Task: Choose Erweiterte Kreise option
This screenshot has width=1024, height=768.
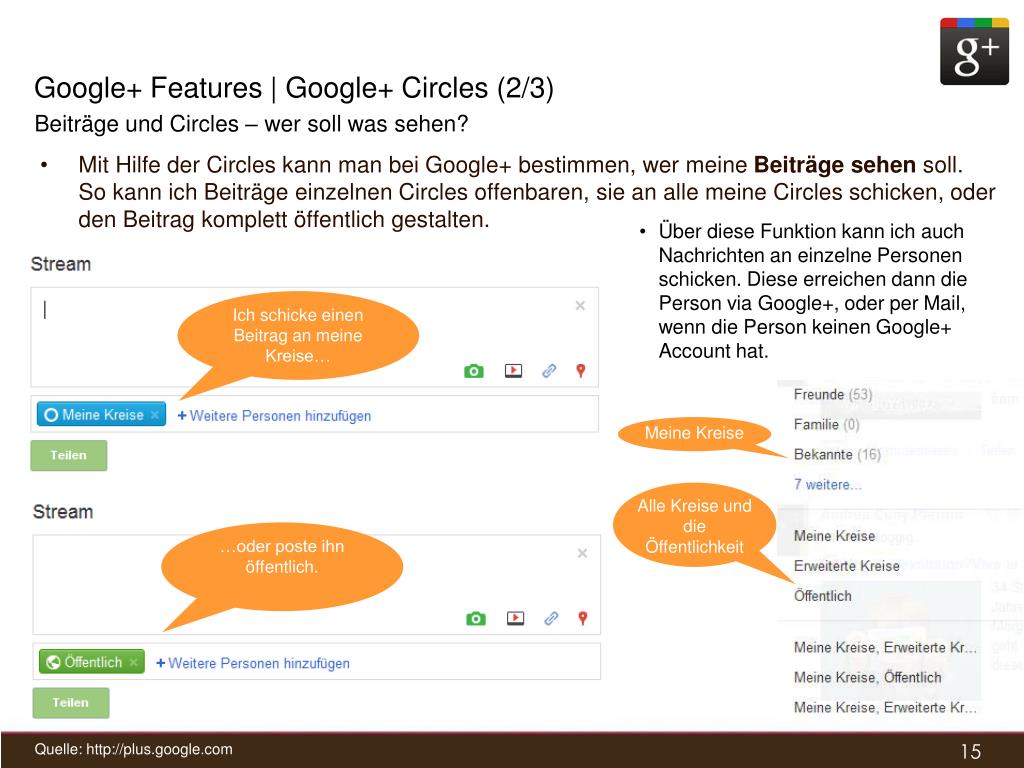Action: (x=846, y=566)
